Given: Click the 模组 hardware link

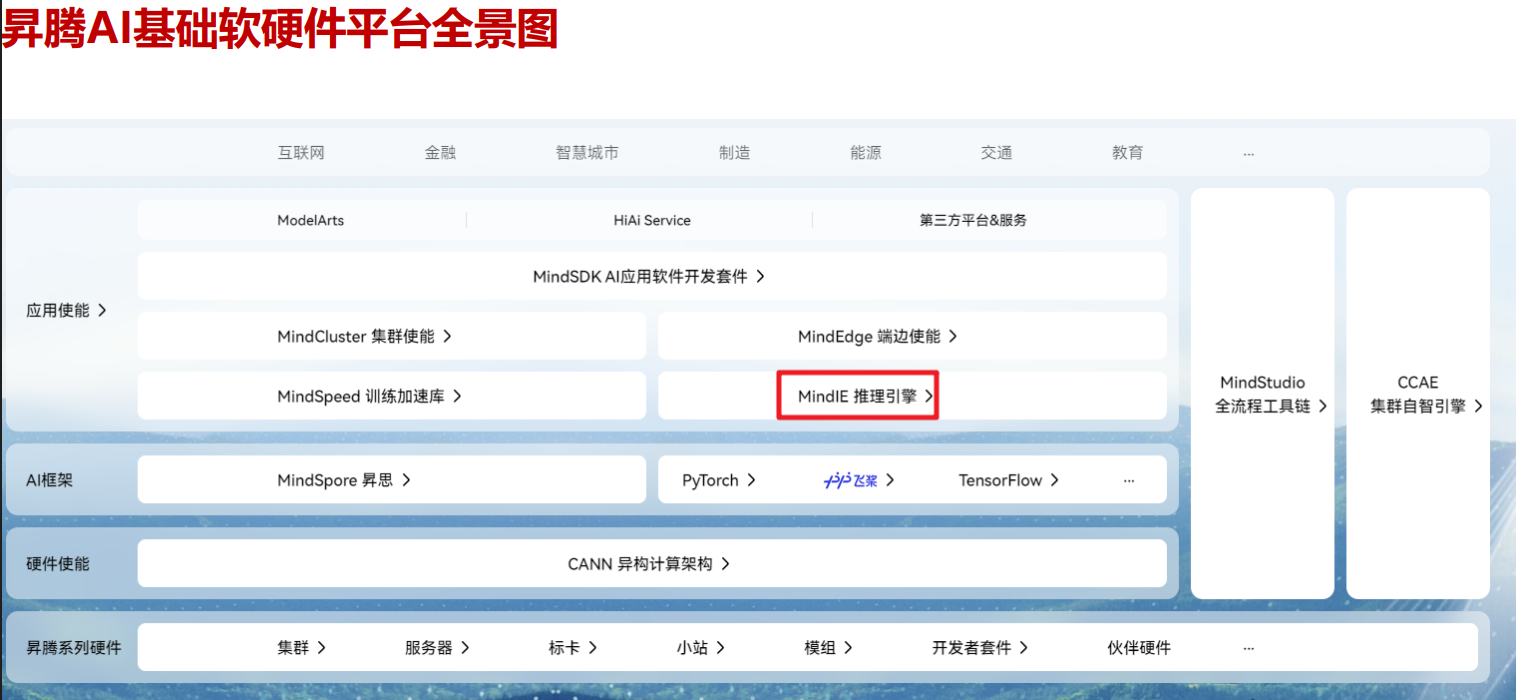Looking at the screenshot, I should pyautogui.click(x=829, y=648).
